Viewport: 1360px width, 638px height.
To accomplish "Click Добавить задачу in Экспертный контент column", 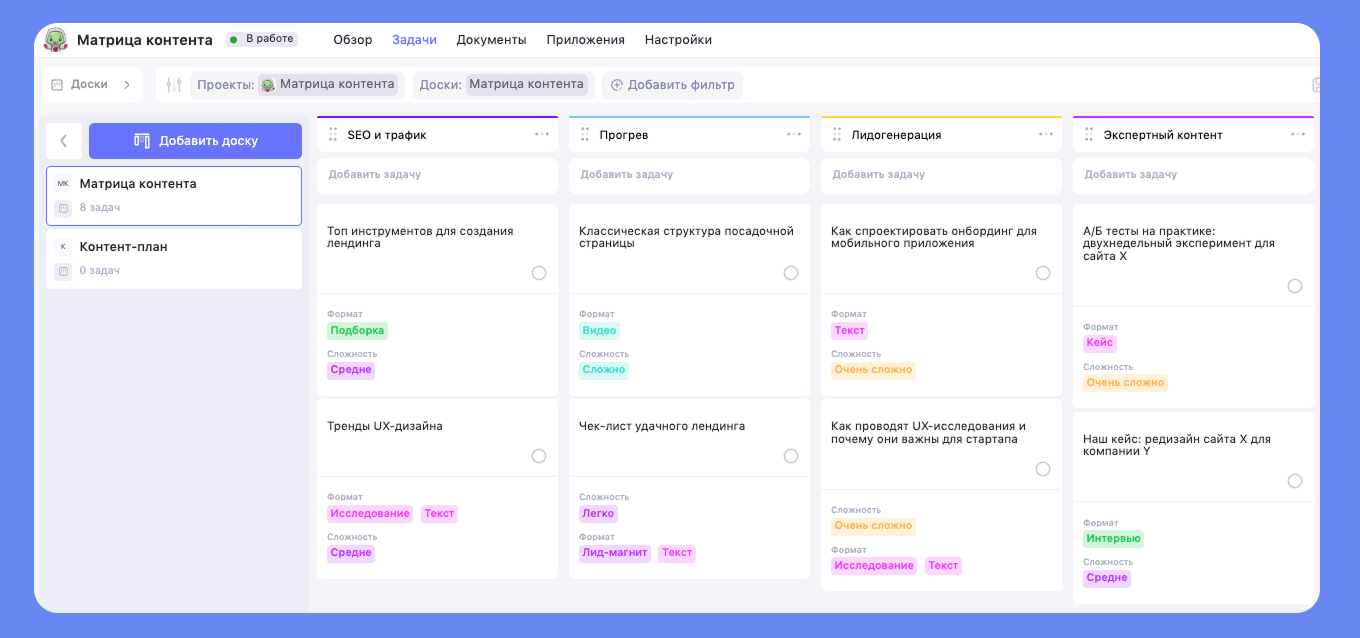I will [1193, 175].
